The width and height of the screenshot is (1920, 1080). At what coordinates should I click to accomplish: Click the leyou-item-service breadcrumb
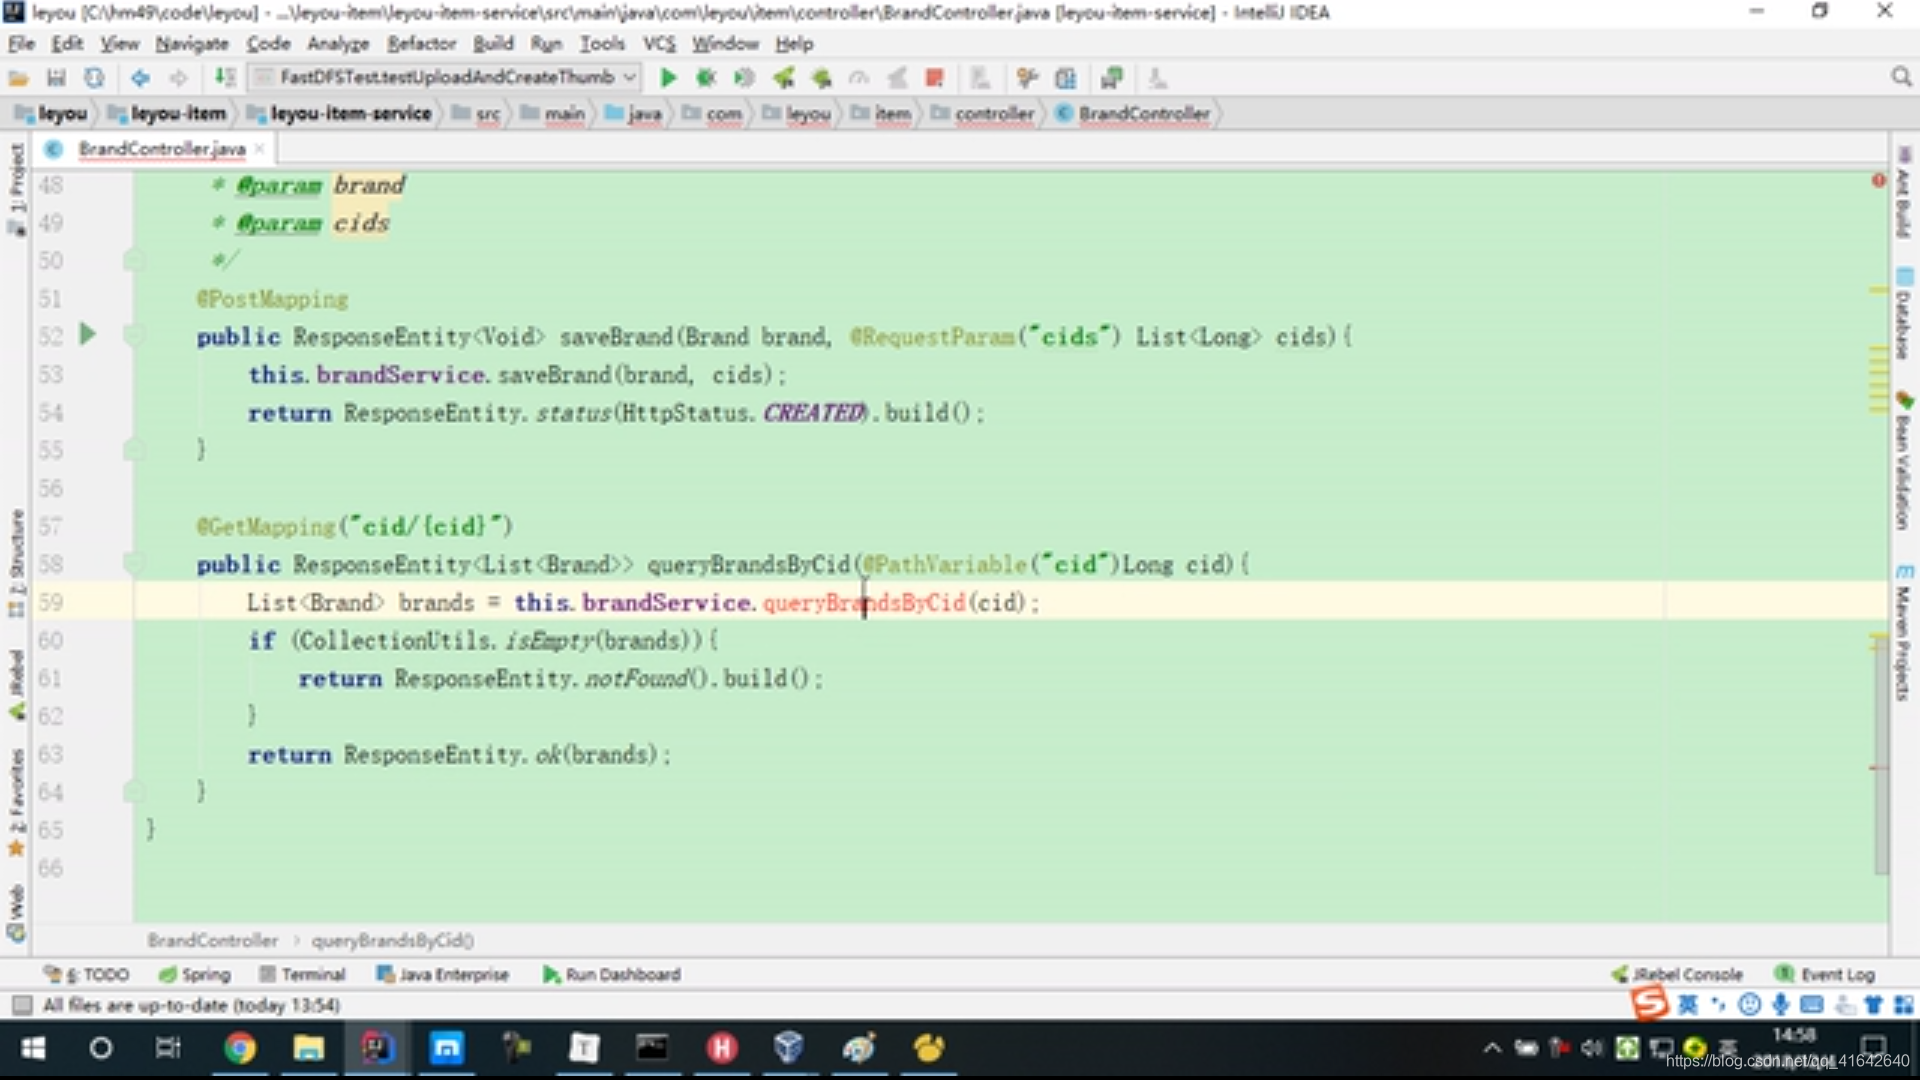[x=350, y=114]
